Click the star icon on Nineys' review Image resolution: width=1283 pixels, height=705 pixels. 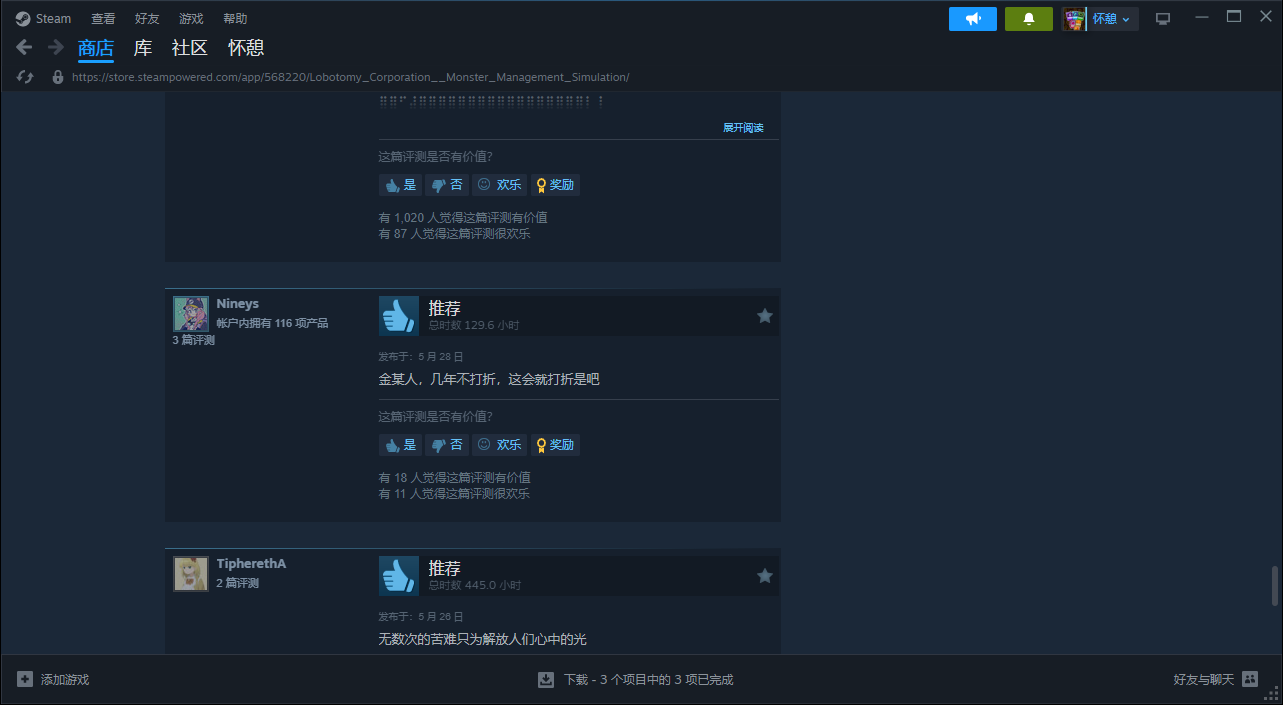[765, 316]
